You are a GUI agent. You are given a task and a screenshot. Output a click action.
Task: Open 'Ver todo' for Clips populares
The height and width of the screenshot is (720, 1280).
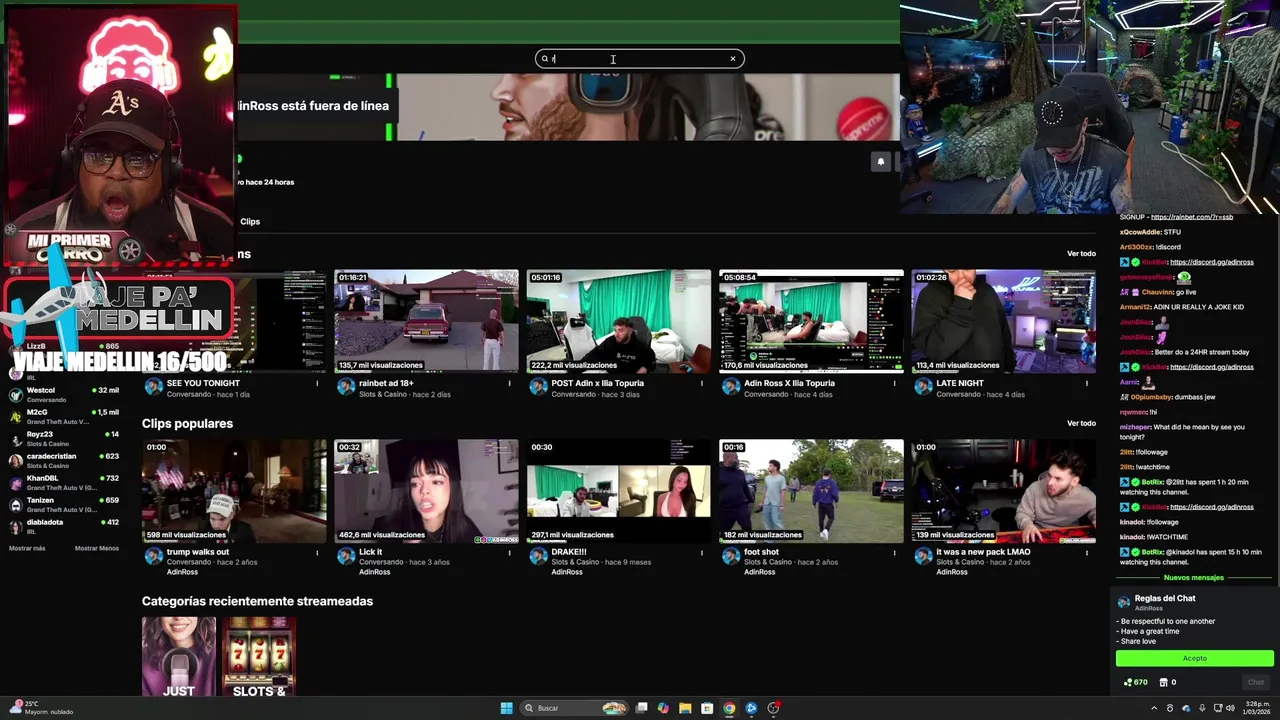click(1081, 423)
